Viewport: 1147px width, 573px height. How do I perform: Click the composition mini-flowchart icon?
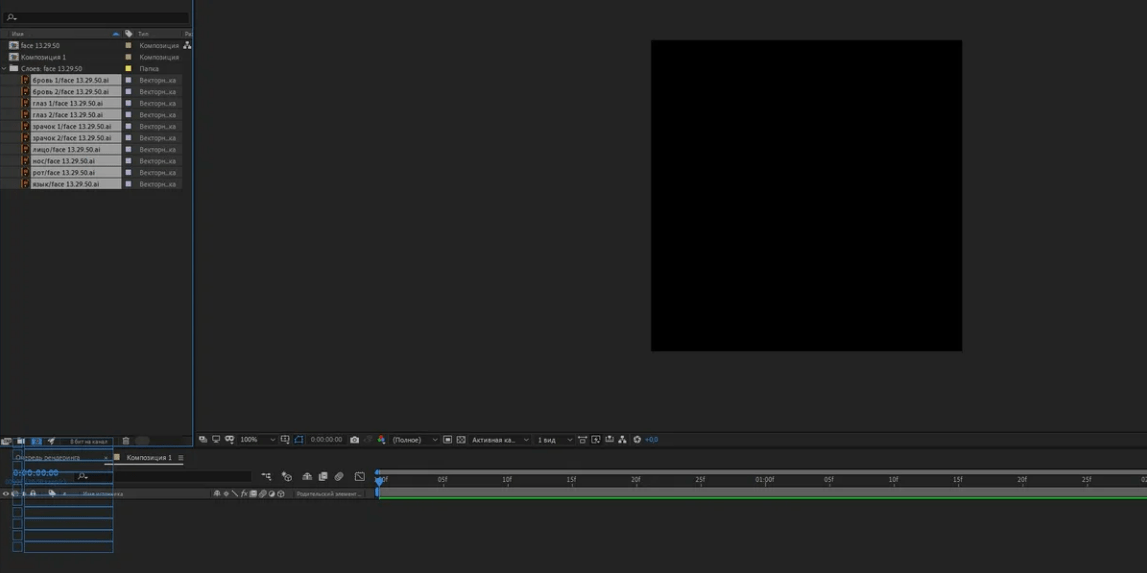tap(266, 477)
